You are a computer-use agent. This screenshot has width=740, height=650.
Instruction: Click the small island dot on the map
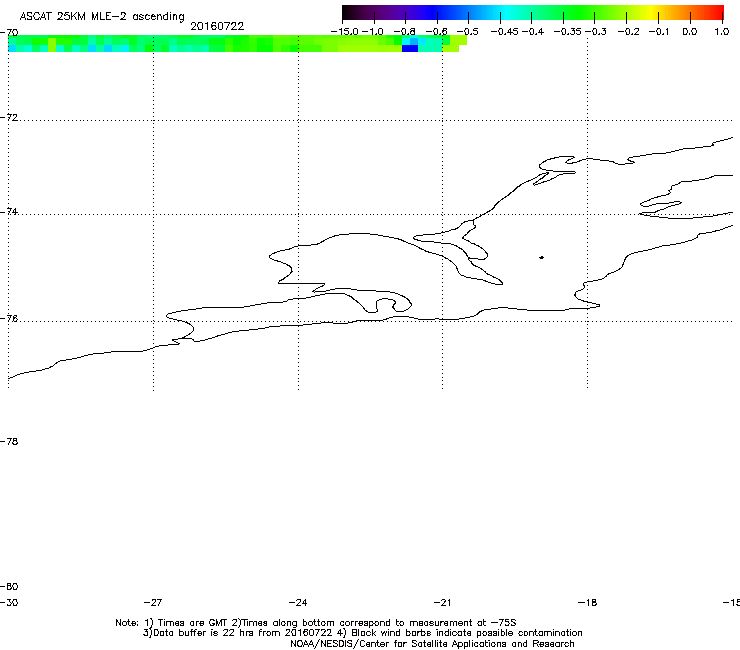click(x=541, y=257)
